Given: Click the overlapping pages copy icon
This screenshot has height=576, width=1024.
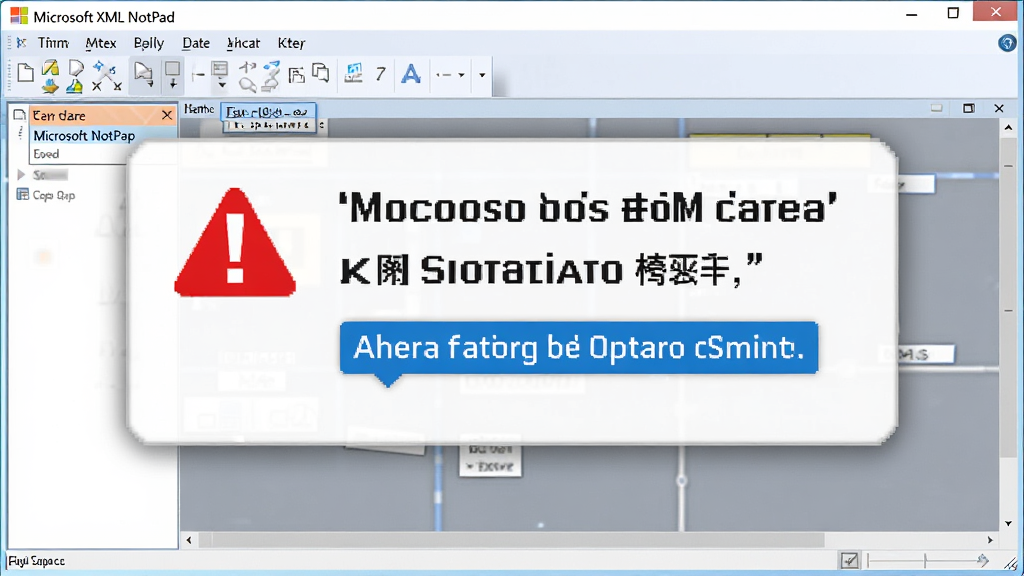Looking at the screenshot, I should (x=321, y=72).
